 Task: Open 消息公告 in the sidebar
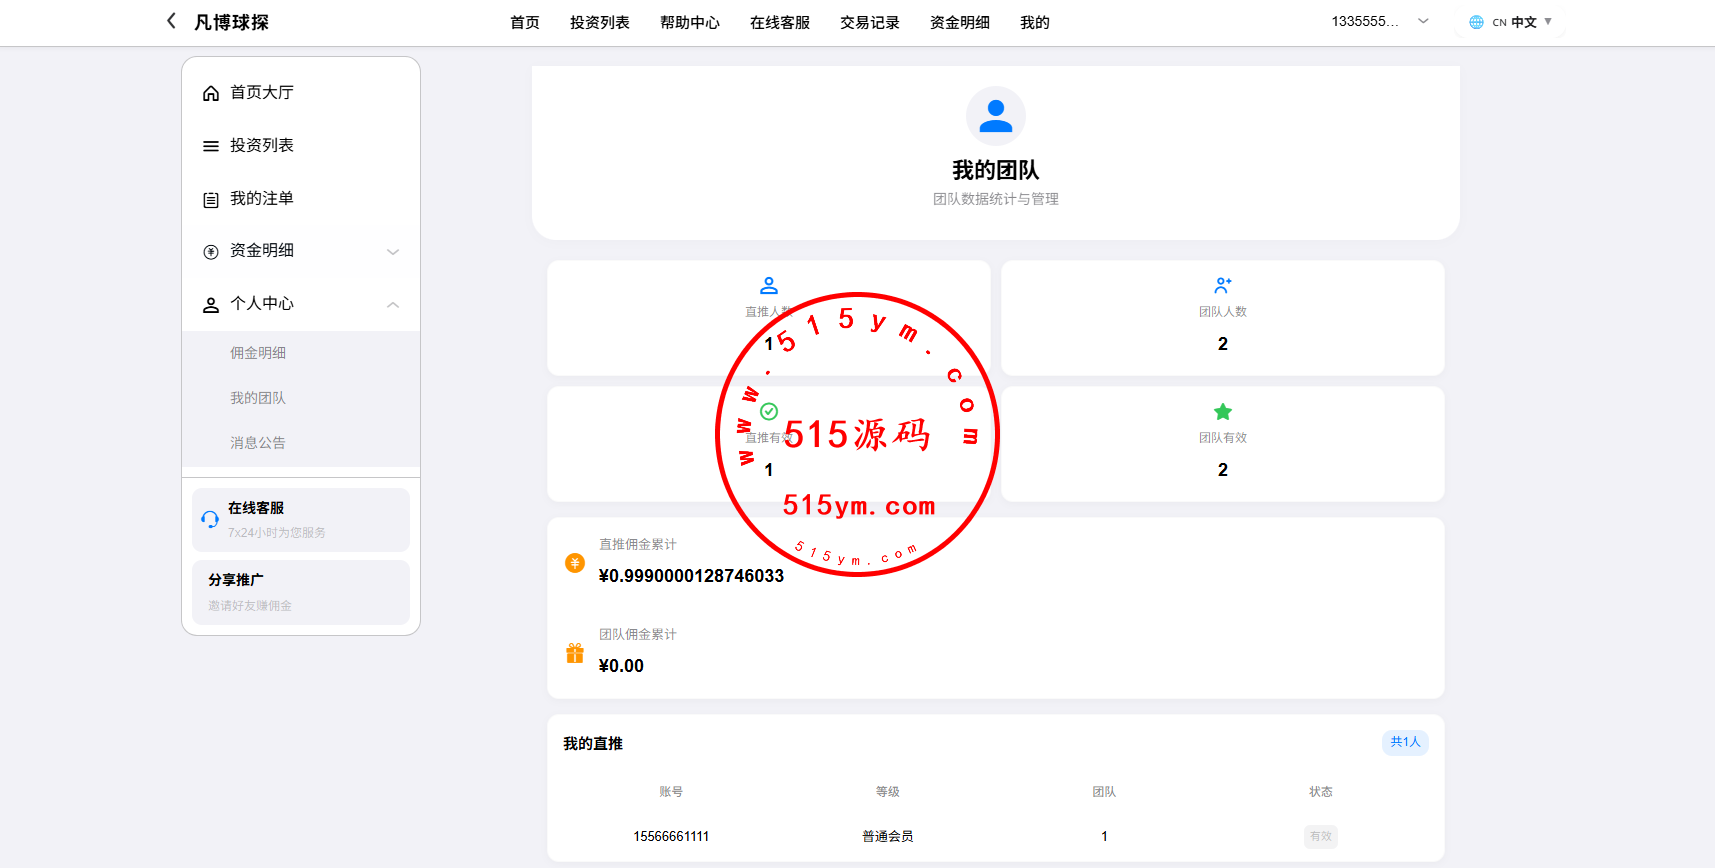click(258, 443)
